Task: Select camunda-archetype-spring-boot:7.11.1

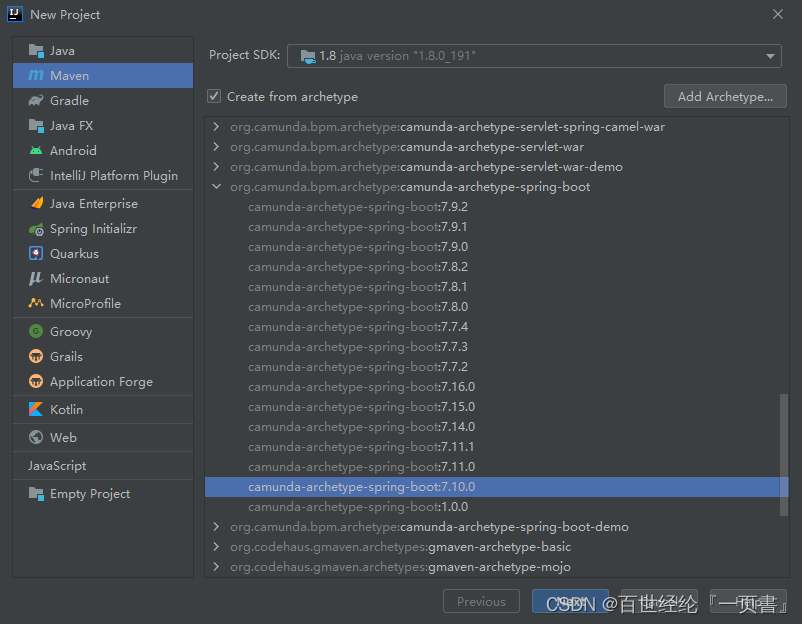Action: [x=361, y=446]
